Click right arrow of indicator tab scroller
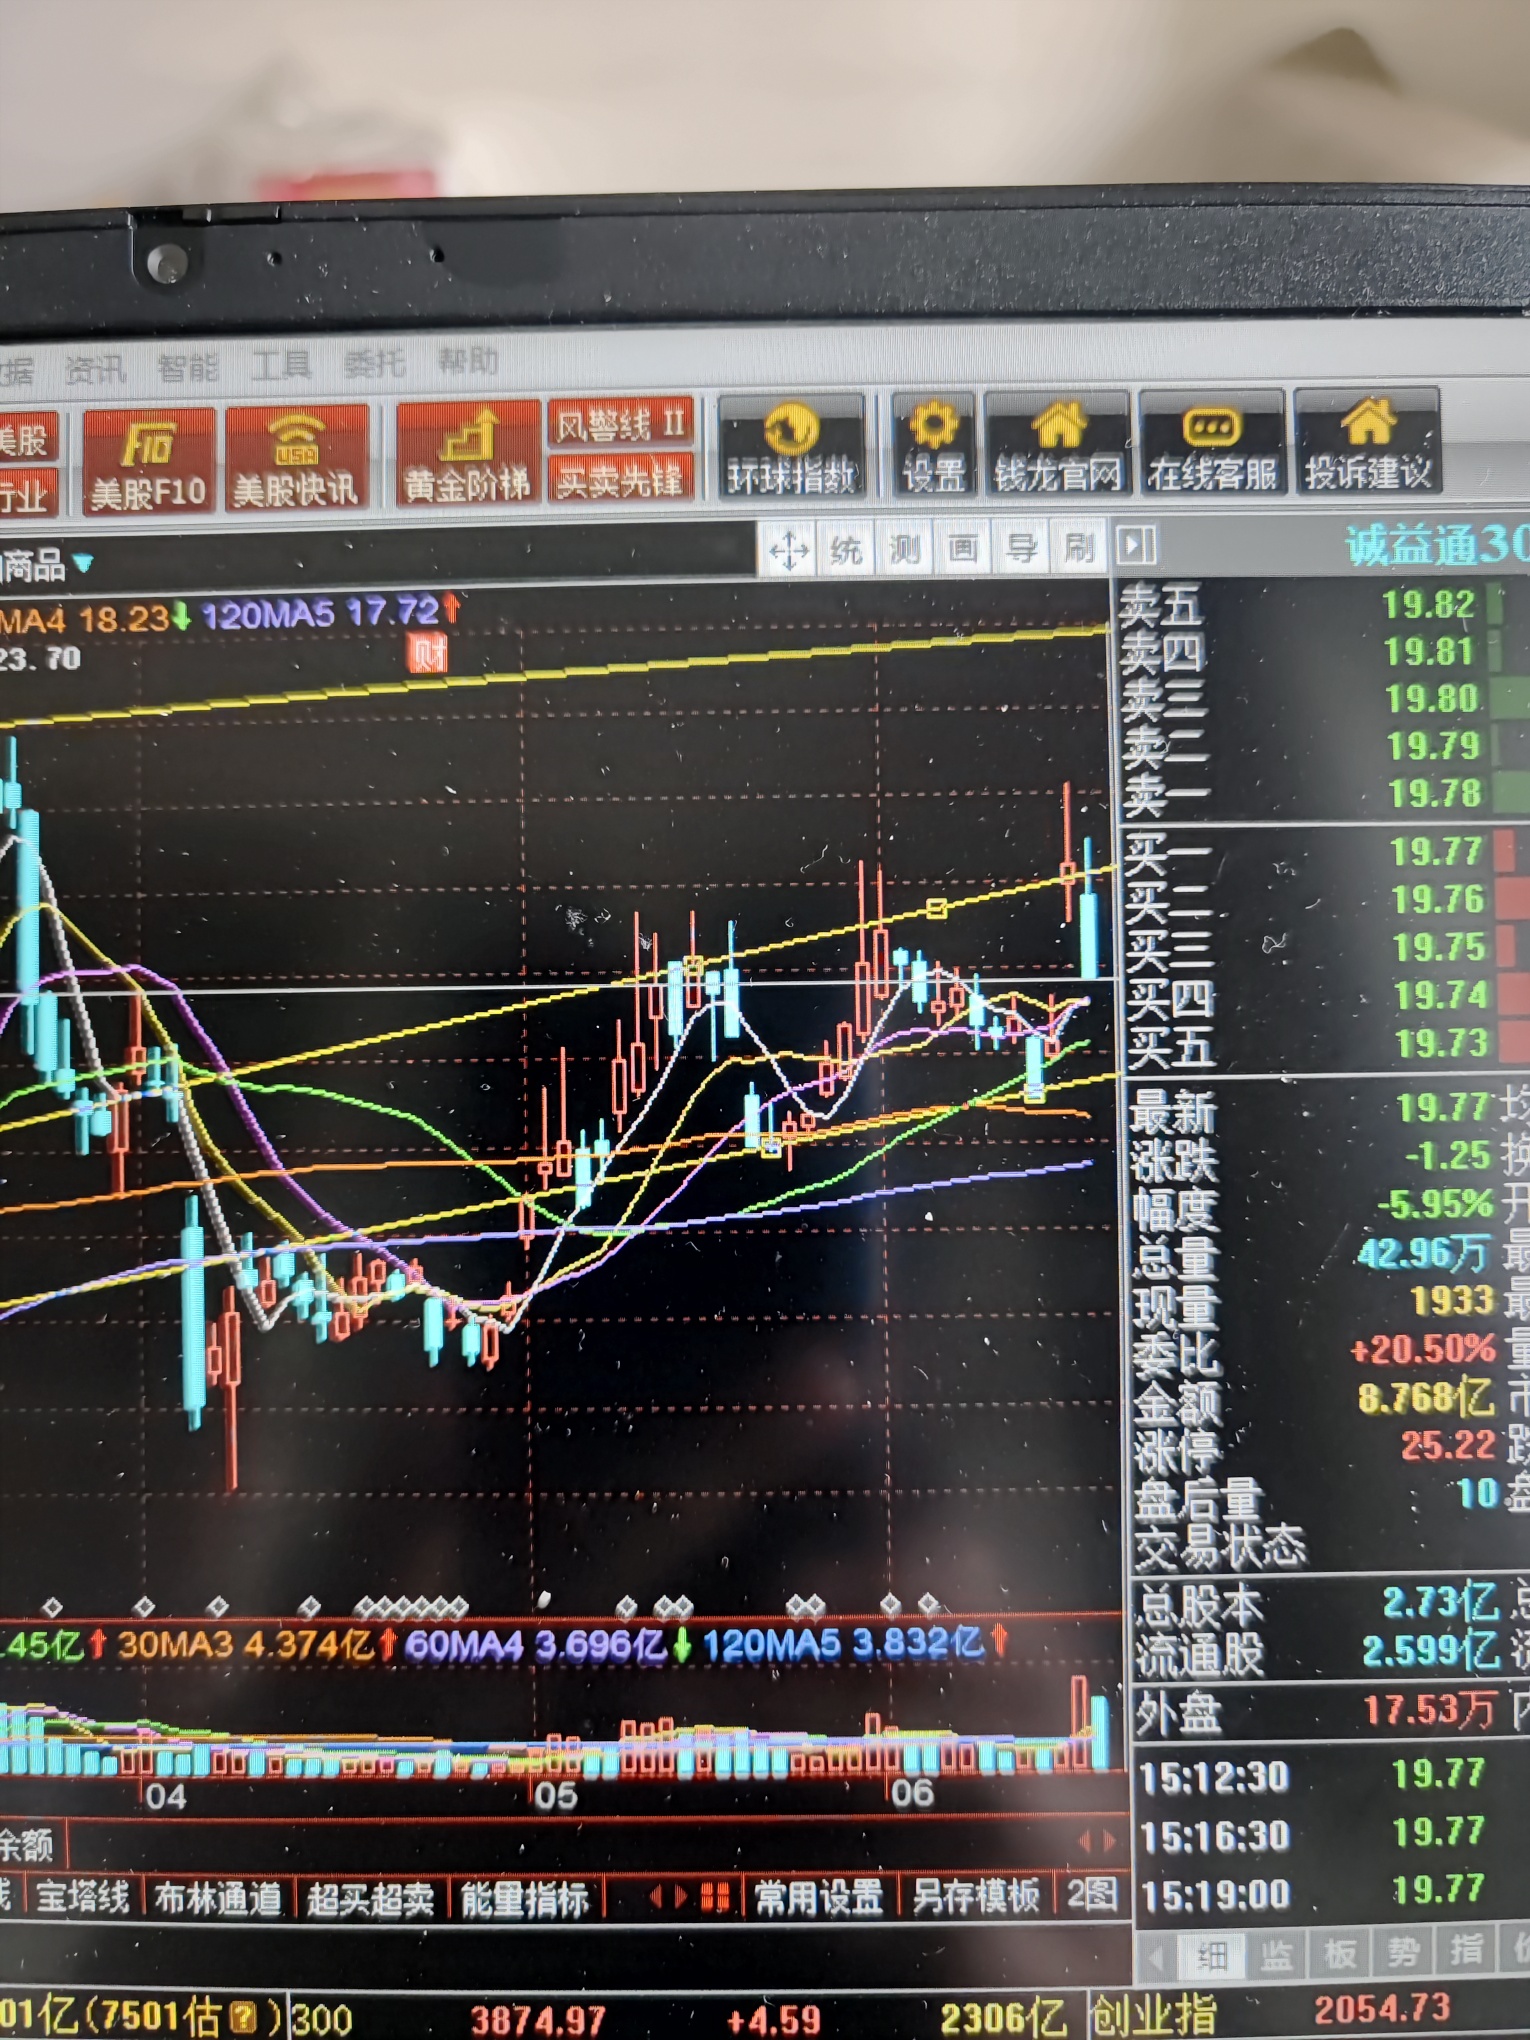This screenshot has width=1530, height=2040. [681, 1896]
